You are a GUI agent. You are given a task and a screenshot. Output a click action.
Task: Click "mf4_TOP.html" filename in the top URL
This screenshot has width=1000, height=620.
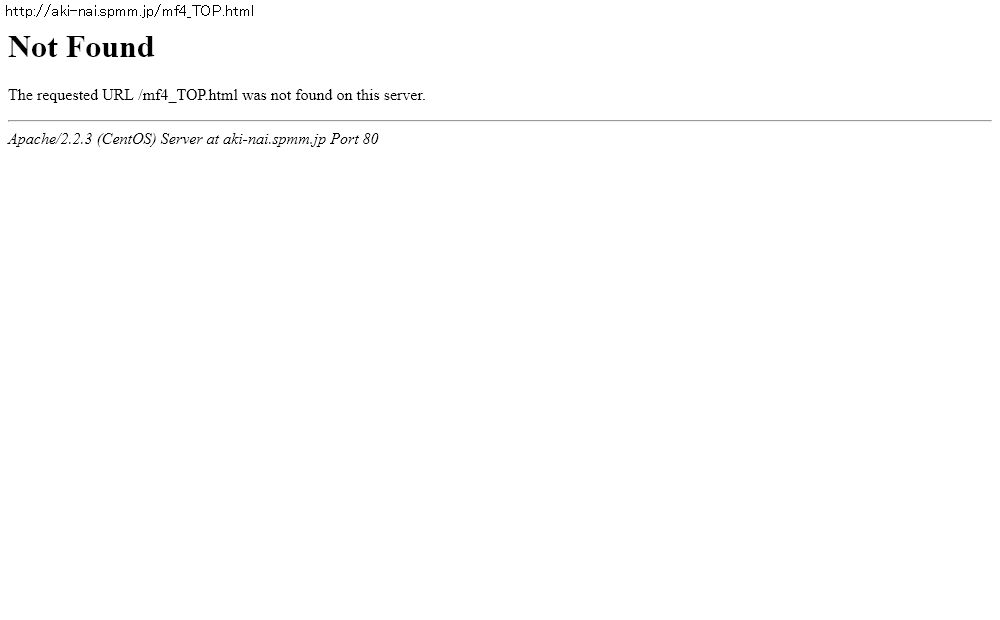tap(208, 11)
